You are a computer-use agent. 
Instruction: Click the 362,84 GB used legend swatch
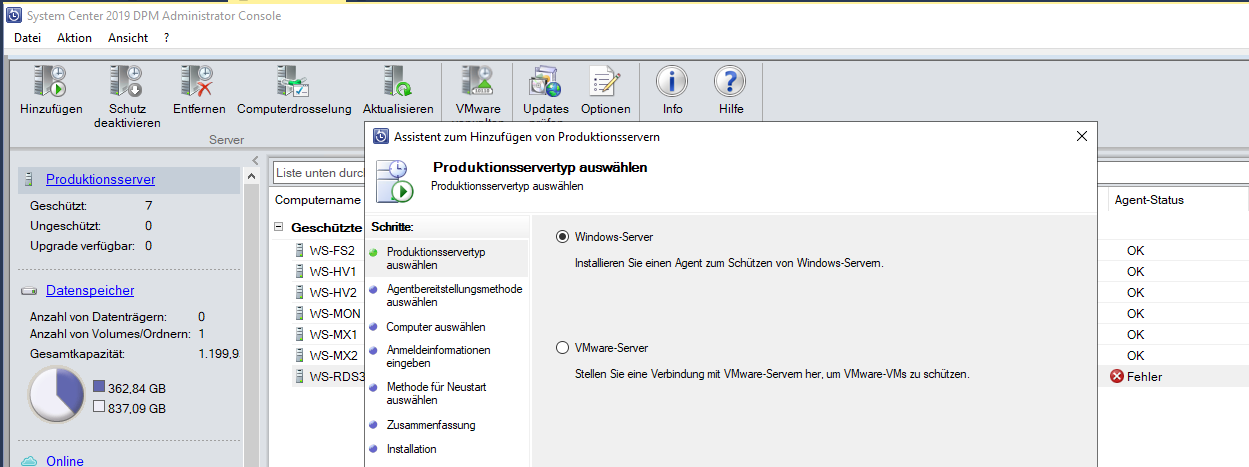(99, 386)
